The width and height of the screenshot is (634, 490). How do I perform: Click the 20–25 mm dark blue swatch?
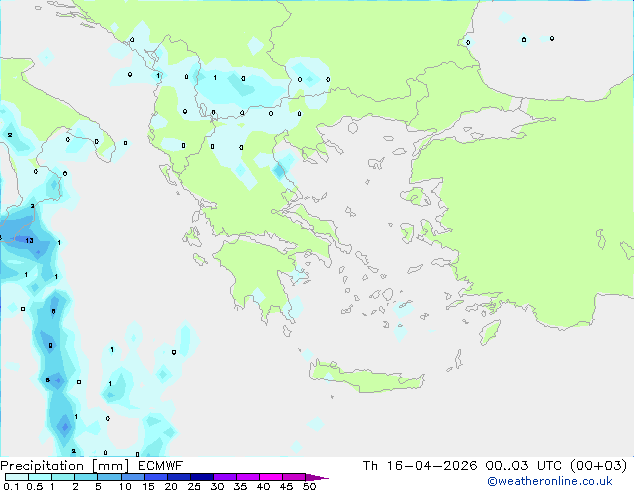[x=178, y=477]
